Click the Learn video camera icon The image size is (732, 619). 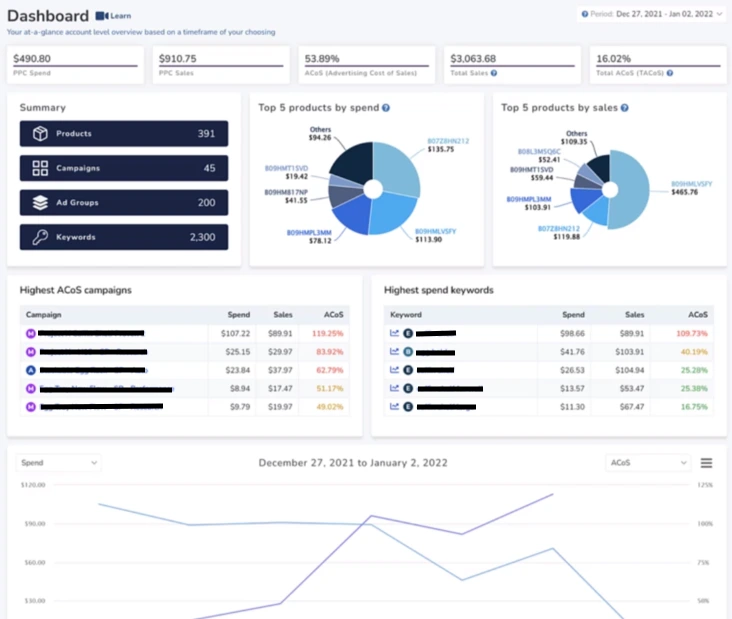pos(102,16)
